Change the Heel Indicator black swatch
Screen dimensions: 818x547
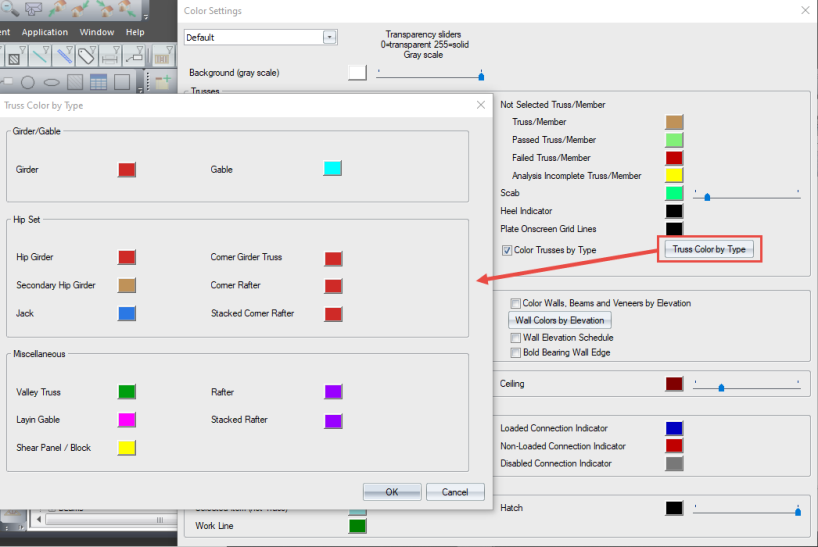[x=674, y=211]
